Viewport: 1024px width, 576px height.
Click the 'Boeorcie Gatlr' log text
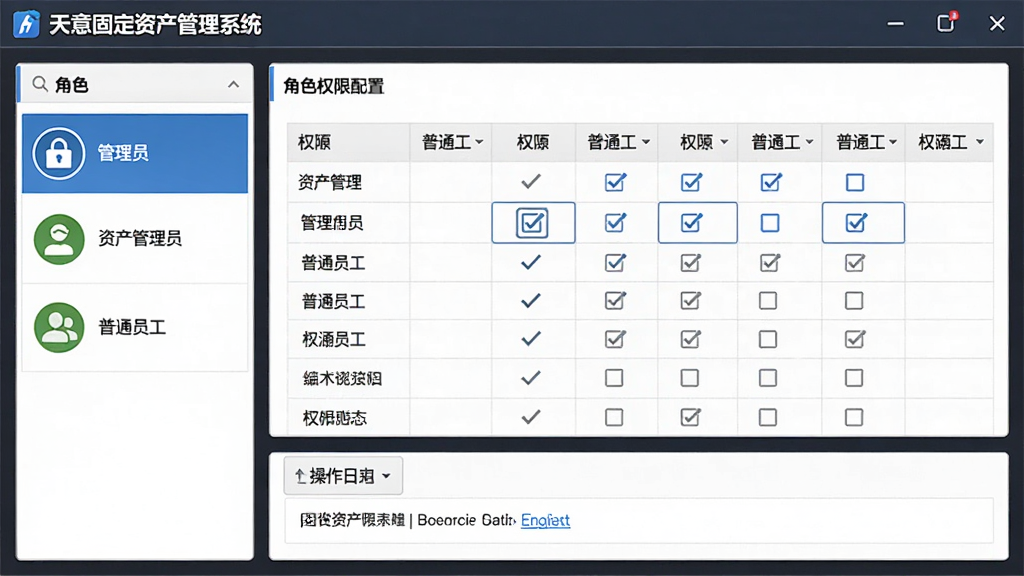pos(466,520)
